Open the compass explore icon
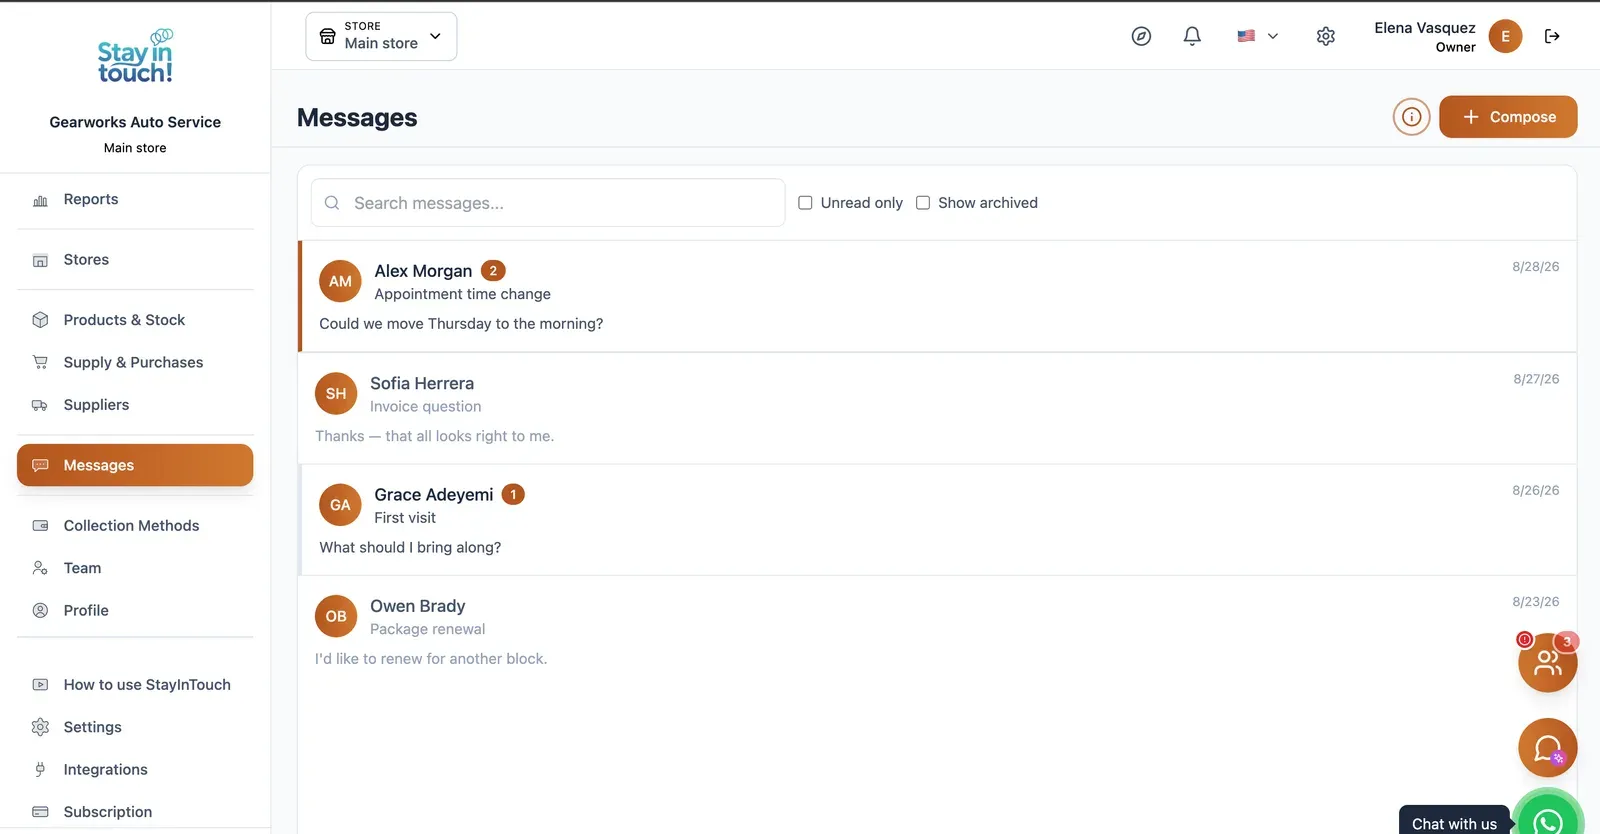The image size is (1600, 834). coord(1141,36)
